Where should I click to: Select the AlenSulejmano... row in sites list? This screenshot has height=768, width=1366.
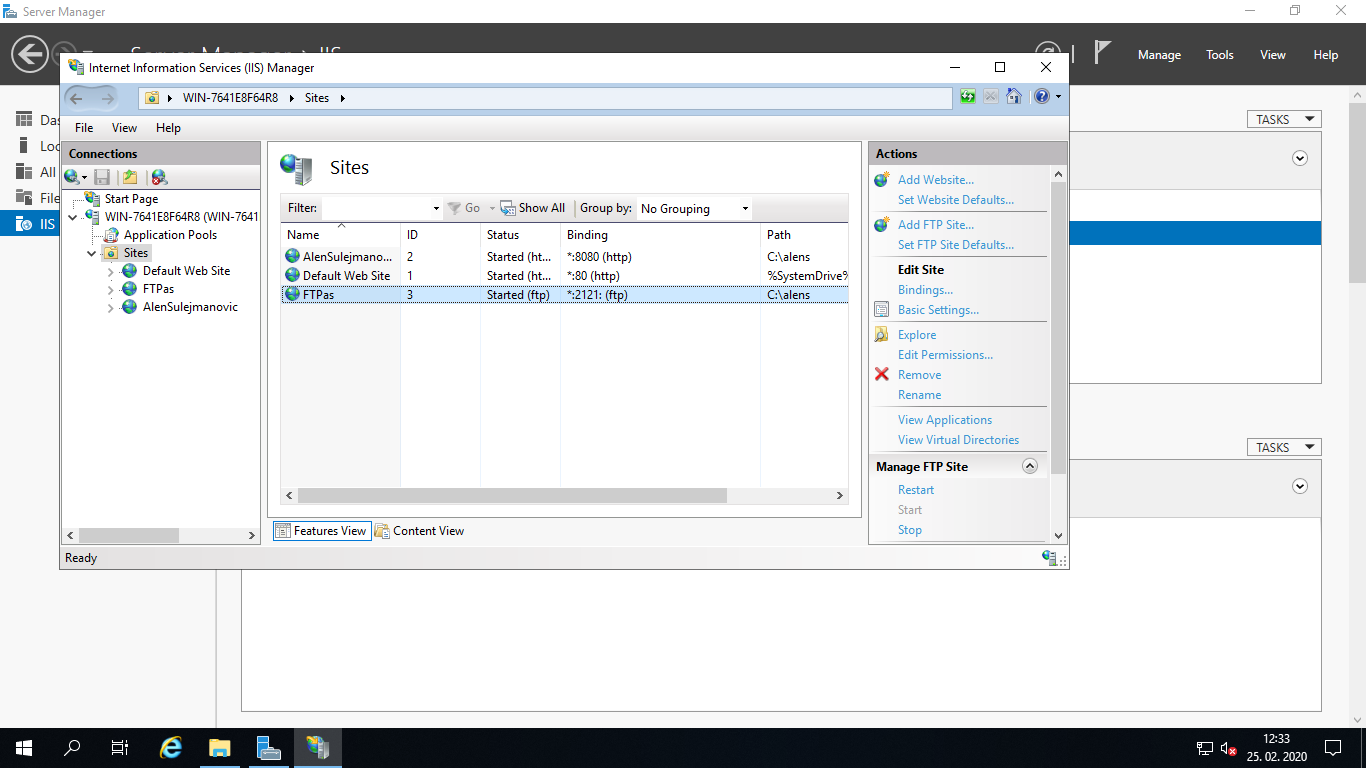click(x=564, y=257)
